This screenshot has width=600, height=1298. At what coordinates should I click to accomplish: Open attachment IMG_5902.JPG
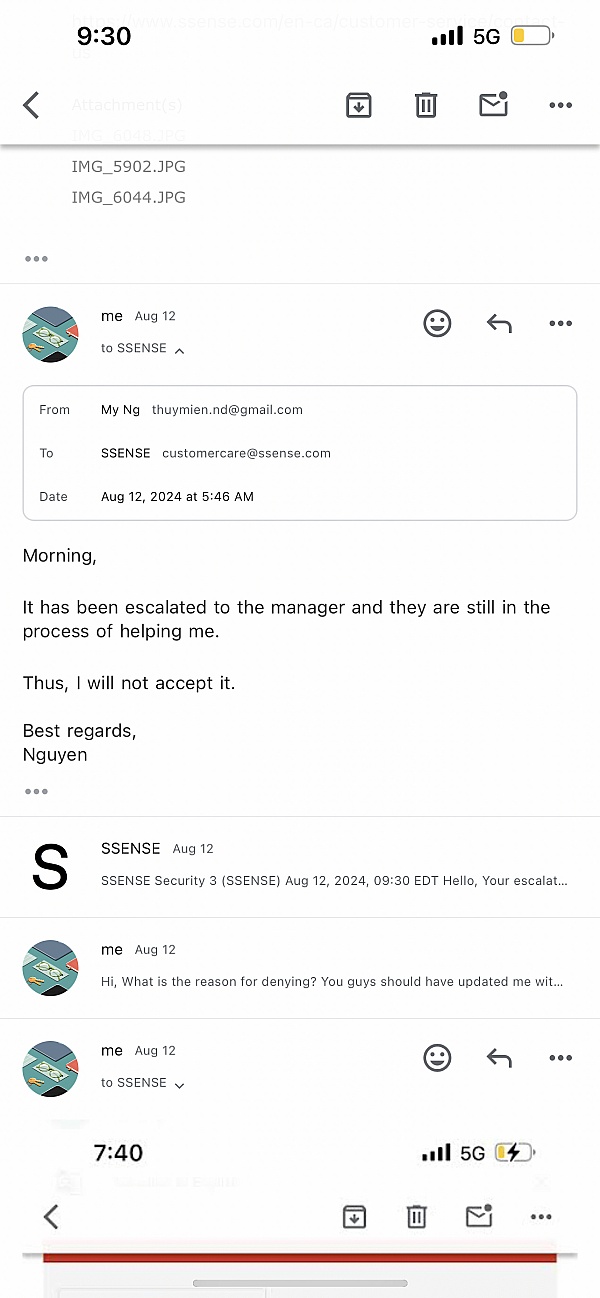(x=128, y=167)
